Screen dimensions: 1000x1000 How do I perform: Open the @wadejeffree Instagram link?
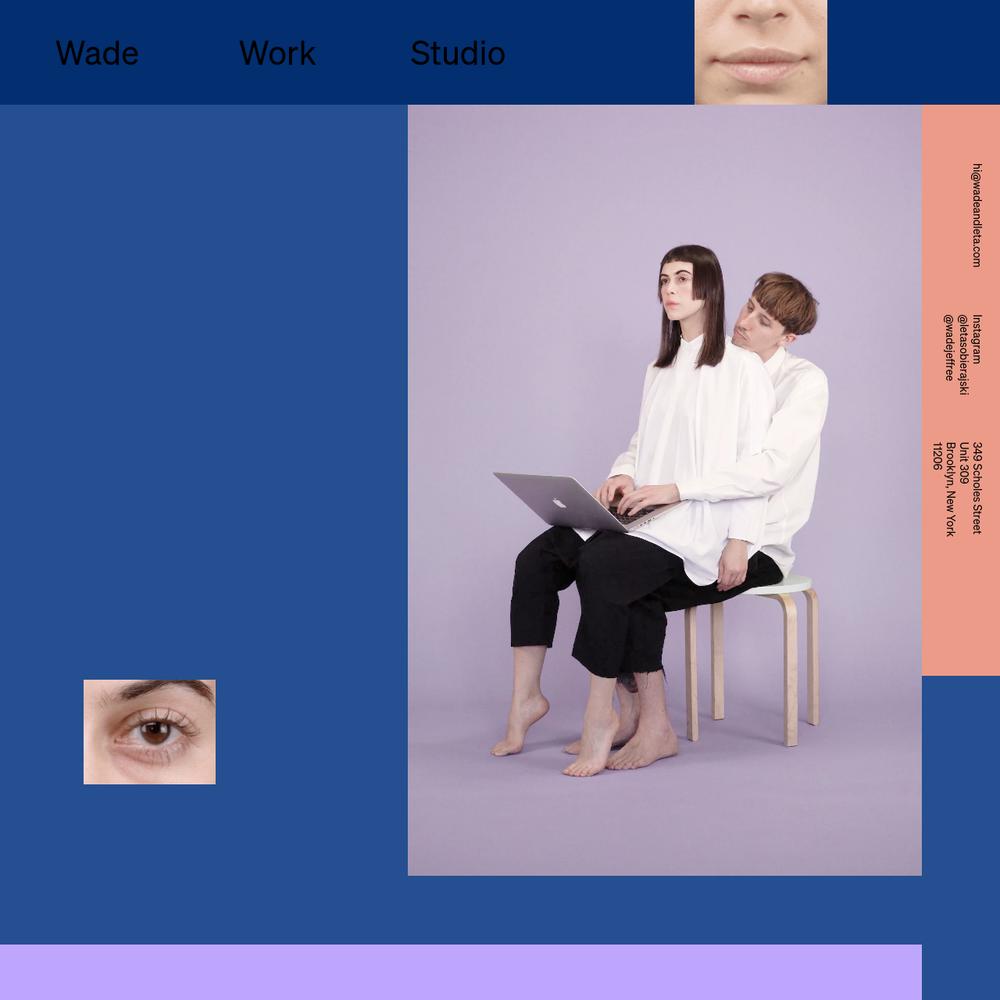(949, 348)
